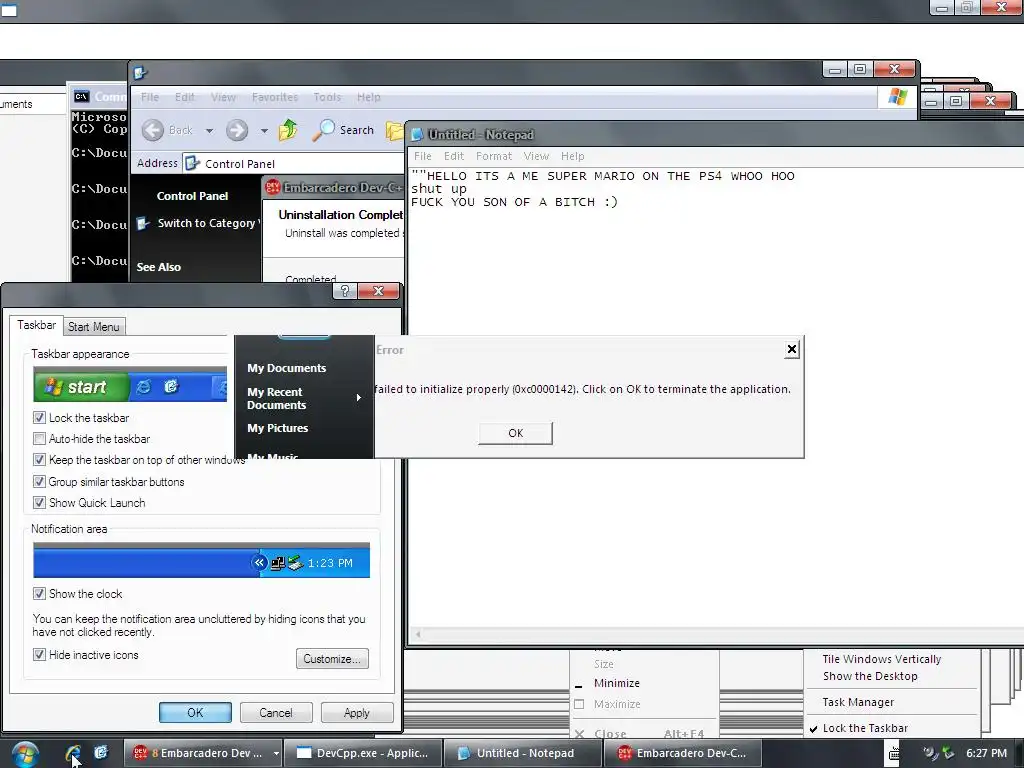Open My Pictures from the Start menu list

point(278,428)
